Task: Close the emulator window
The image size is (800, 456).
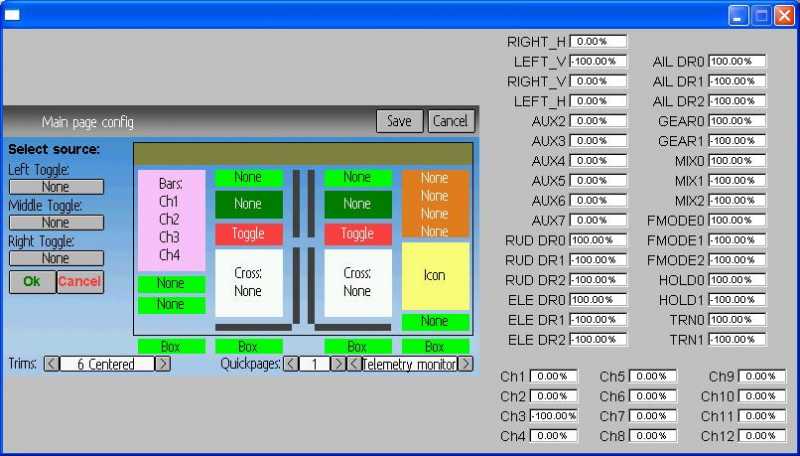Action: (784, 16)
